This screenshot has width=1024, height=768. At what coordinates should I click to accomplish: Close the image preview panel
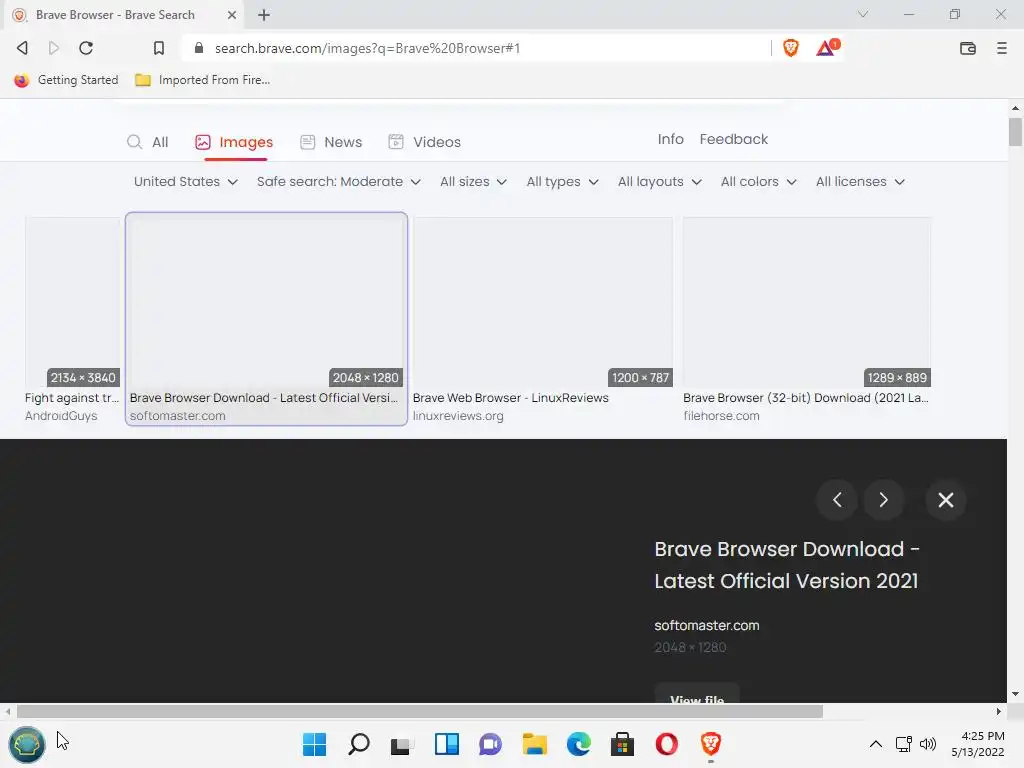coord(946,500)
